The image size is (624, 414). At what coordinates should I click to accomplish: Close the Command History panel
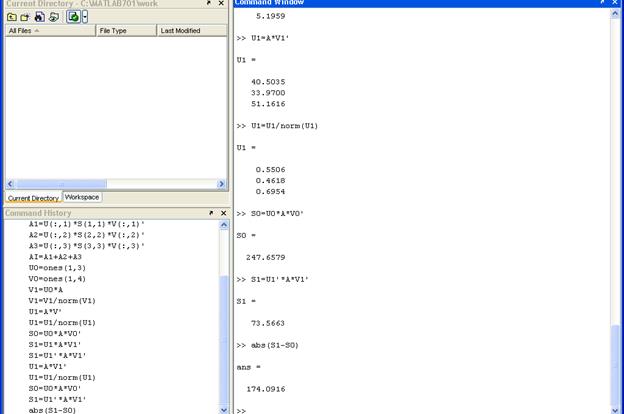click(x=221, y=213)
